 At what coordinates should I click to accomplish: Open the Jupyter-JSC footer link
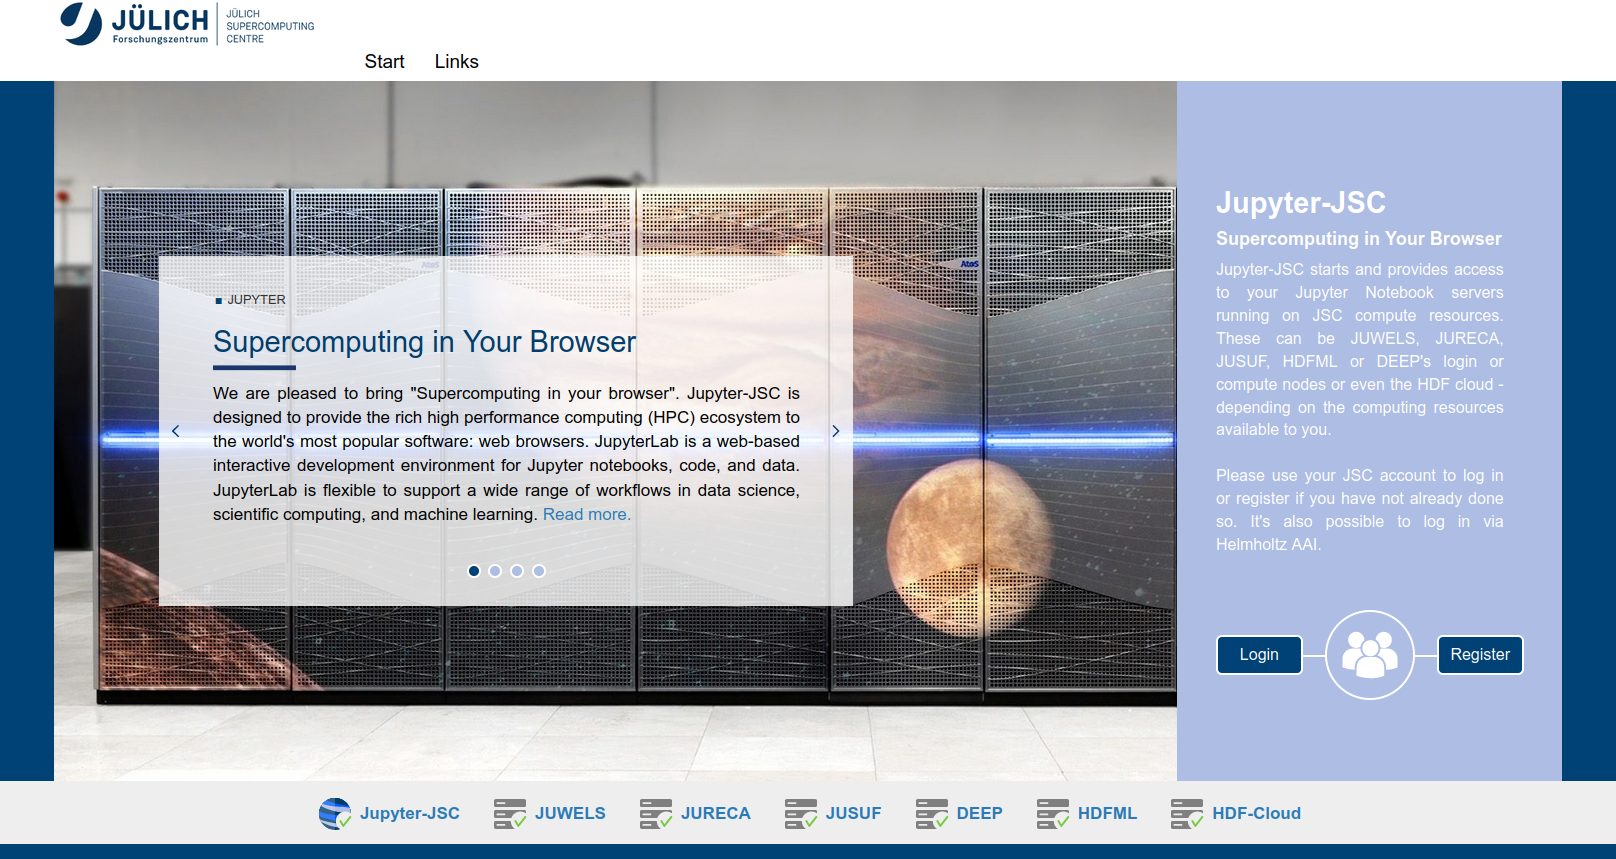click(410, 814)
